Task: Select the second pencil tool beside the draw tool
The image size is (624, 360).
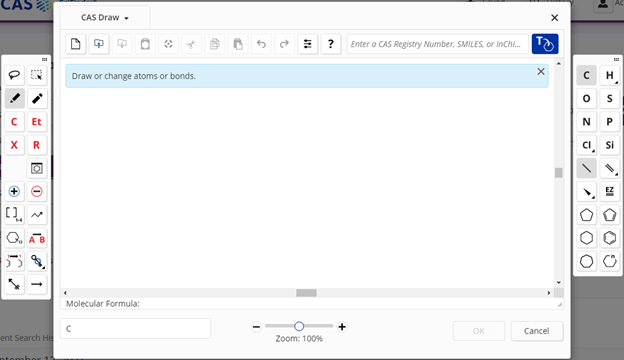Action: (37, 98)
